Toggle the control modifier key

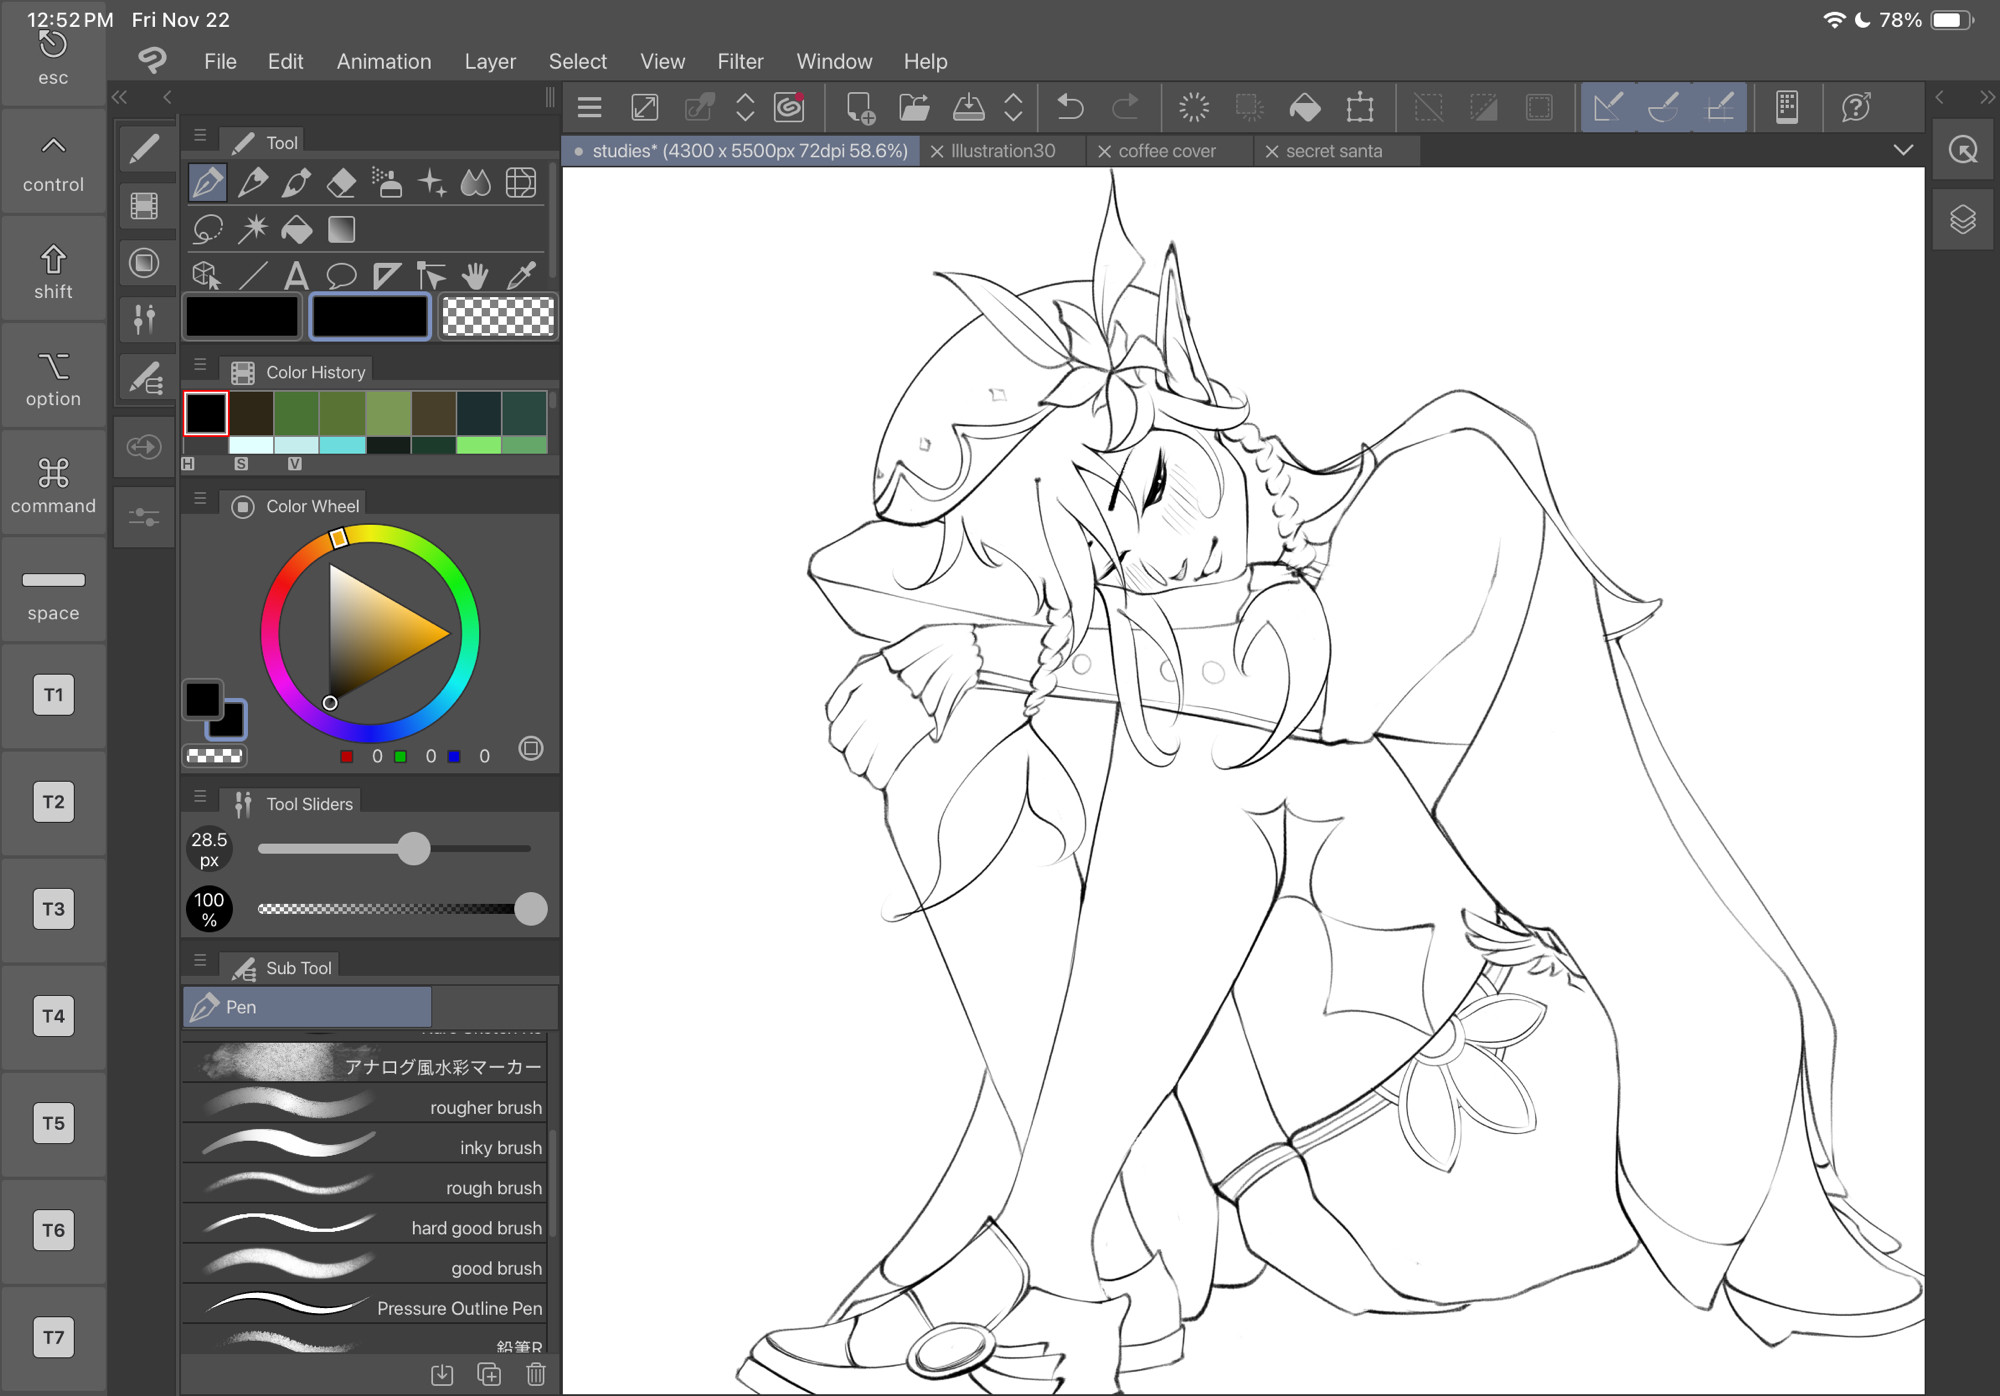[53, 162]
